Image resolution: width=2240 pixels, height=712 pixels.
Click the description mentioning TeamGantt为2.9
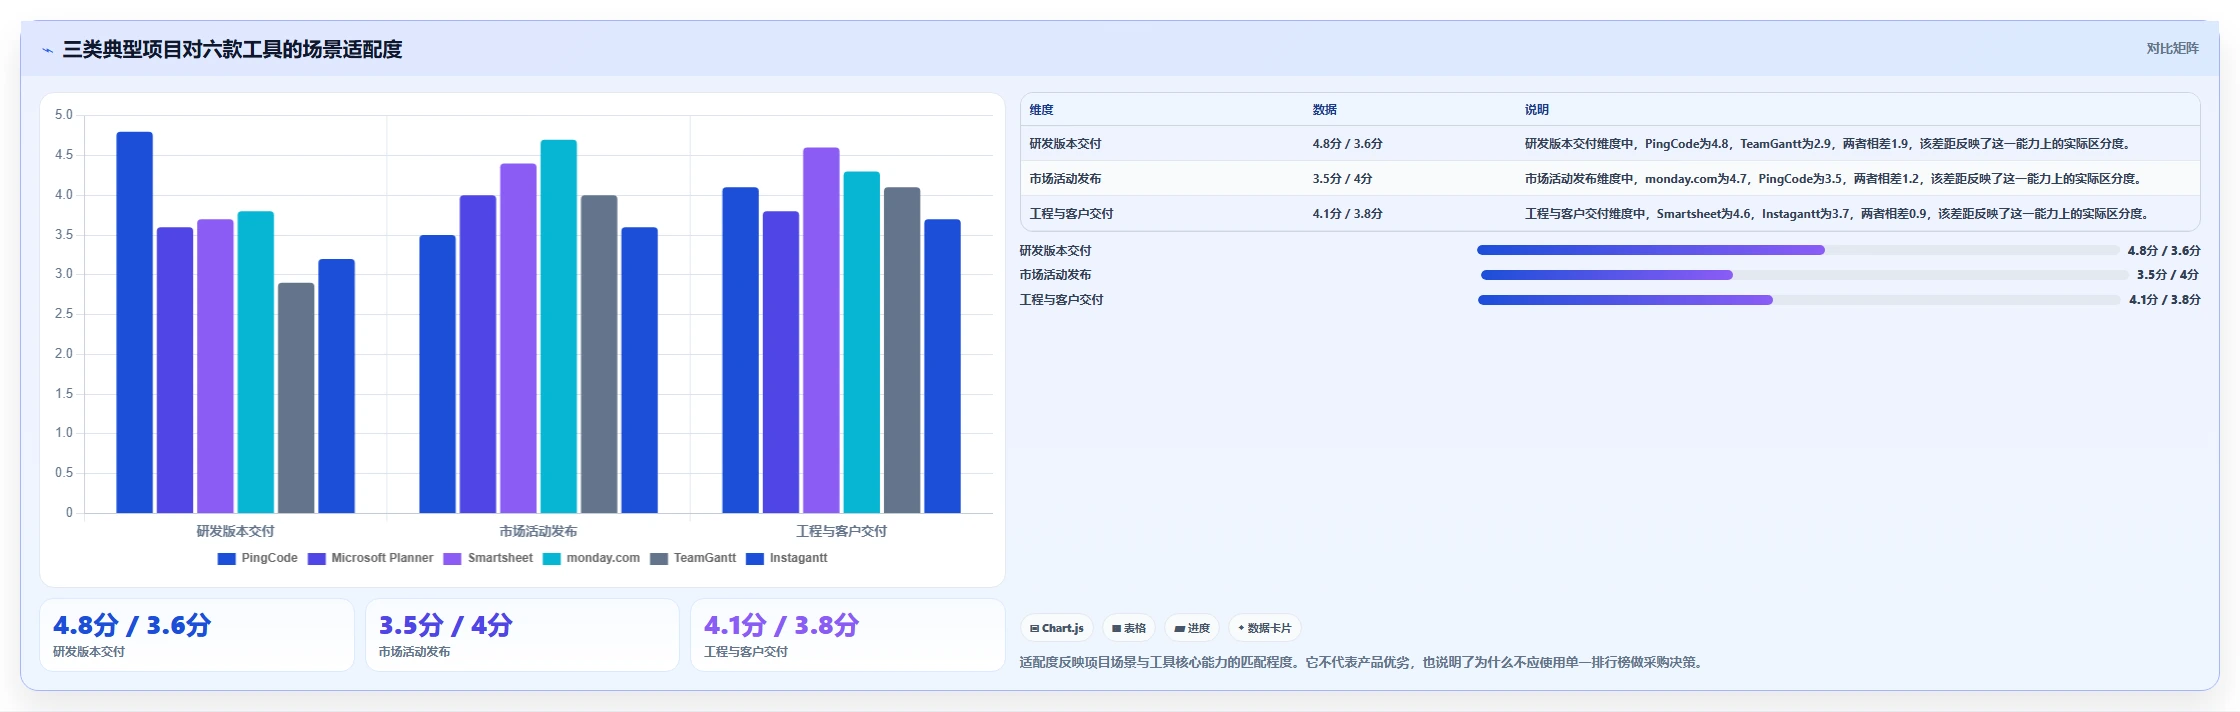(x=1829, y=144)
